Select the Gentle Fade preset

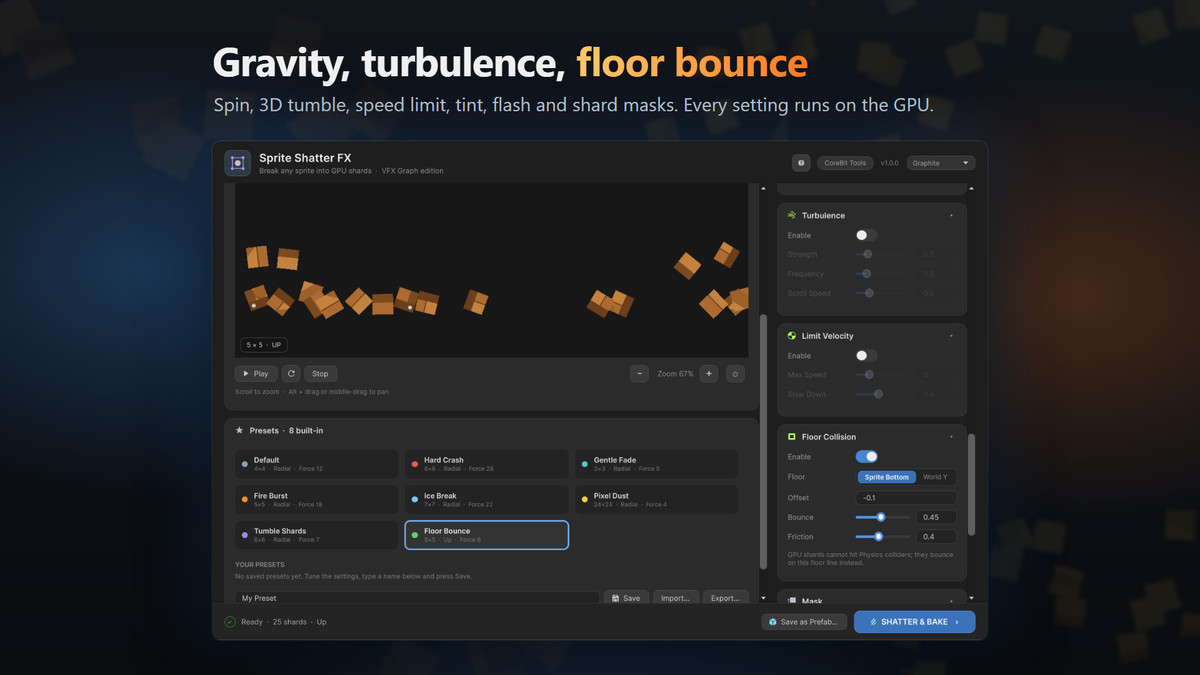pos(656,464)
